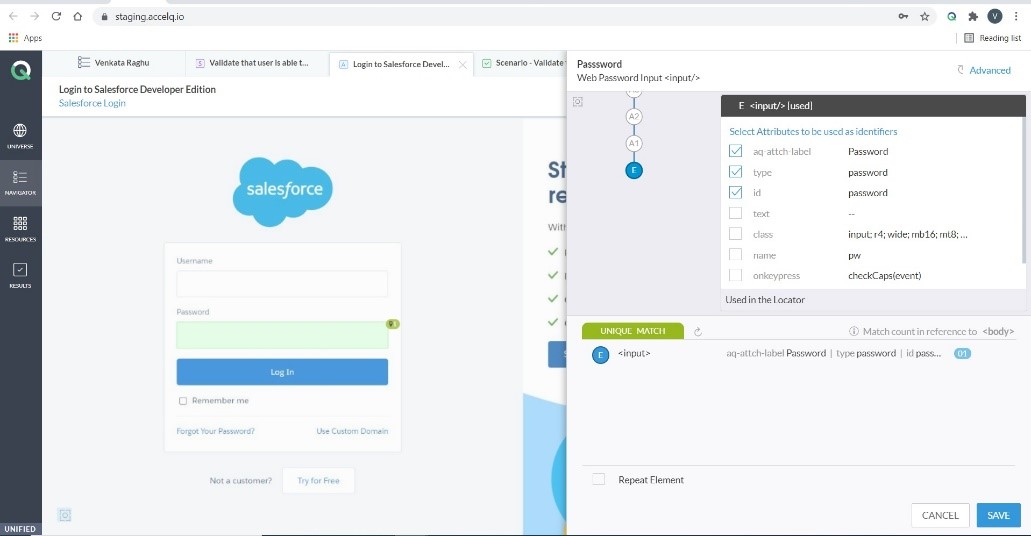Viewport: 1031px width, 536px height.
Task: Switch to Venkata Raghu tab
Action: (113, 63)
